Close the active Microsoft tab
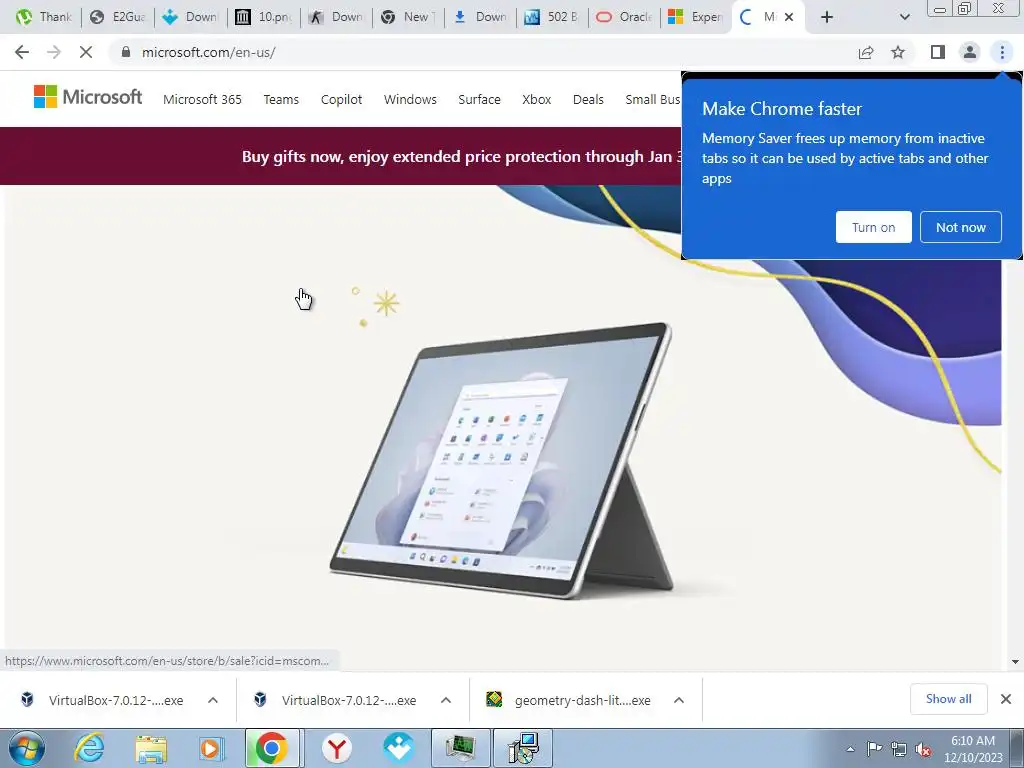1024x768 pixels. pyautogui.click(x=789, y=18)
